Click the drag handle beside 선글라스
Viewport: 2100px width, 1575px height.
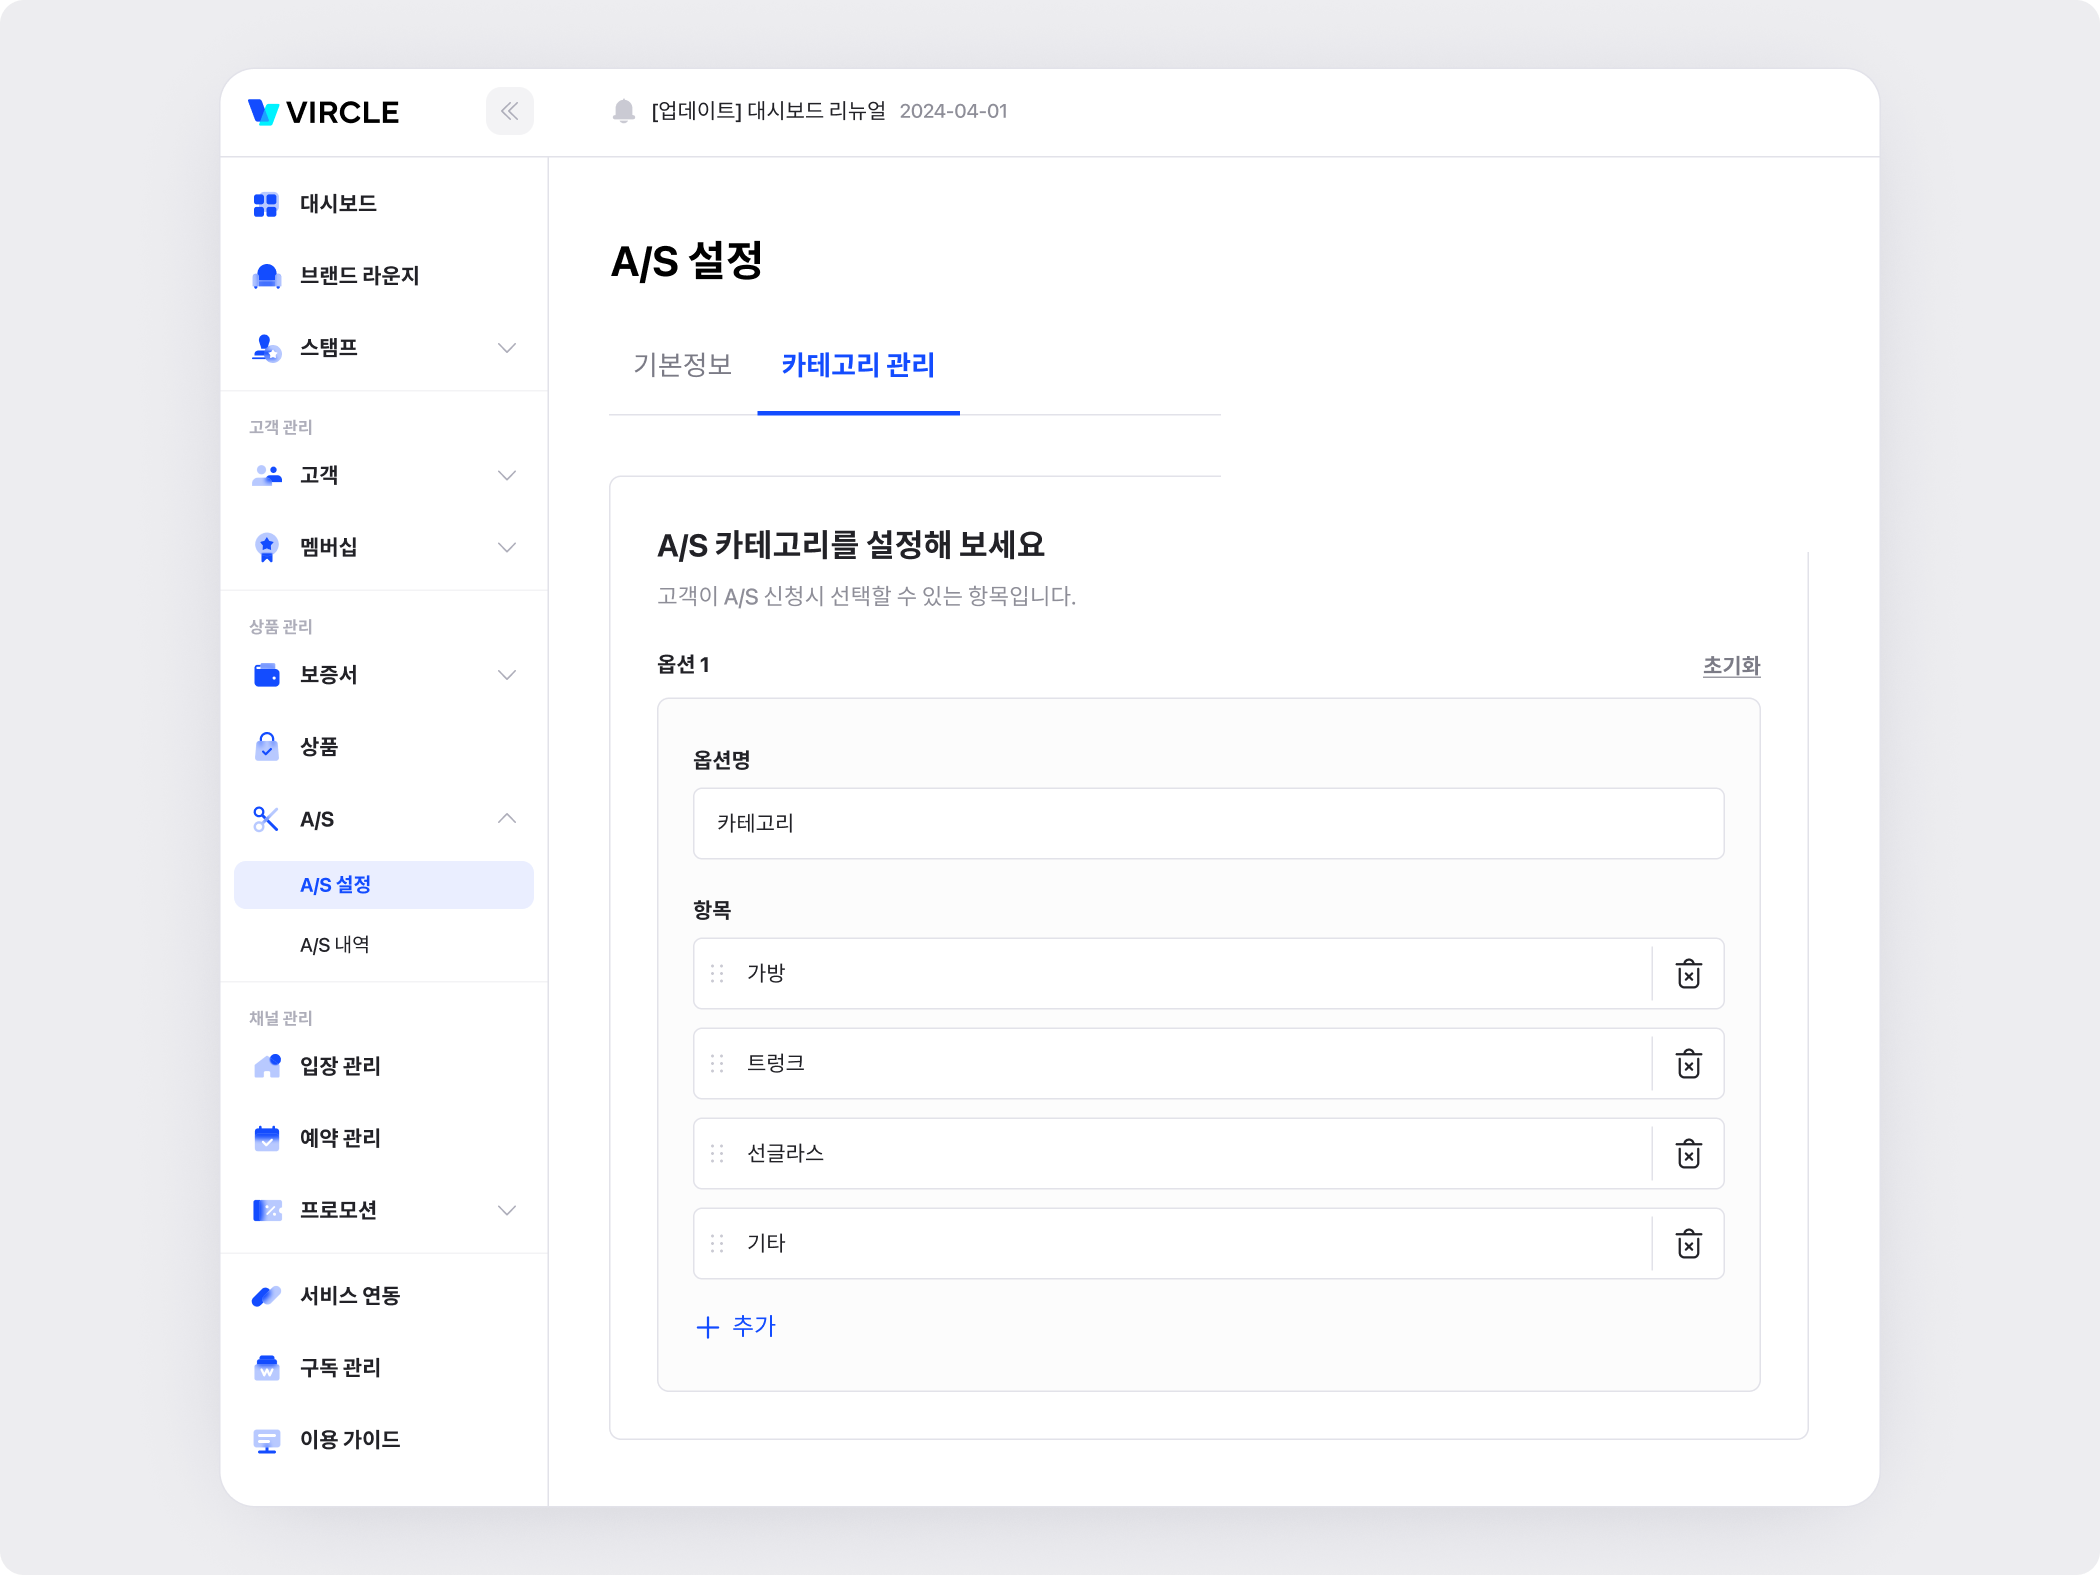(717, 1154)
